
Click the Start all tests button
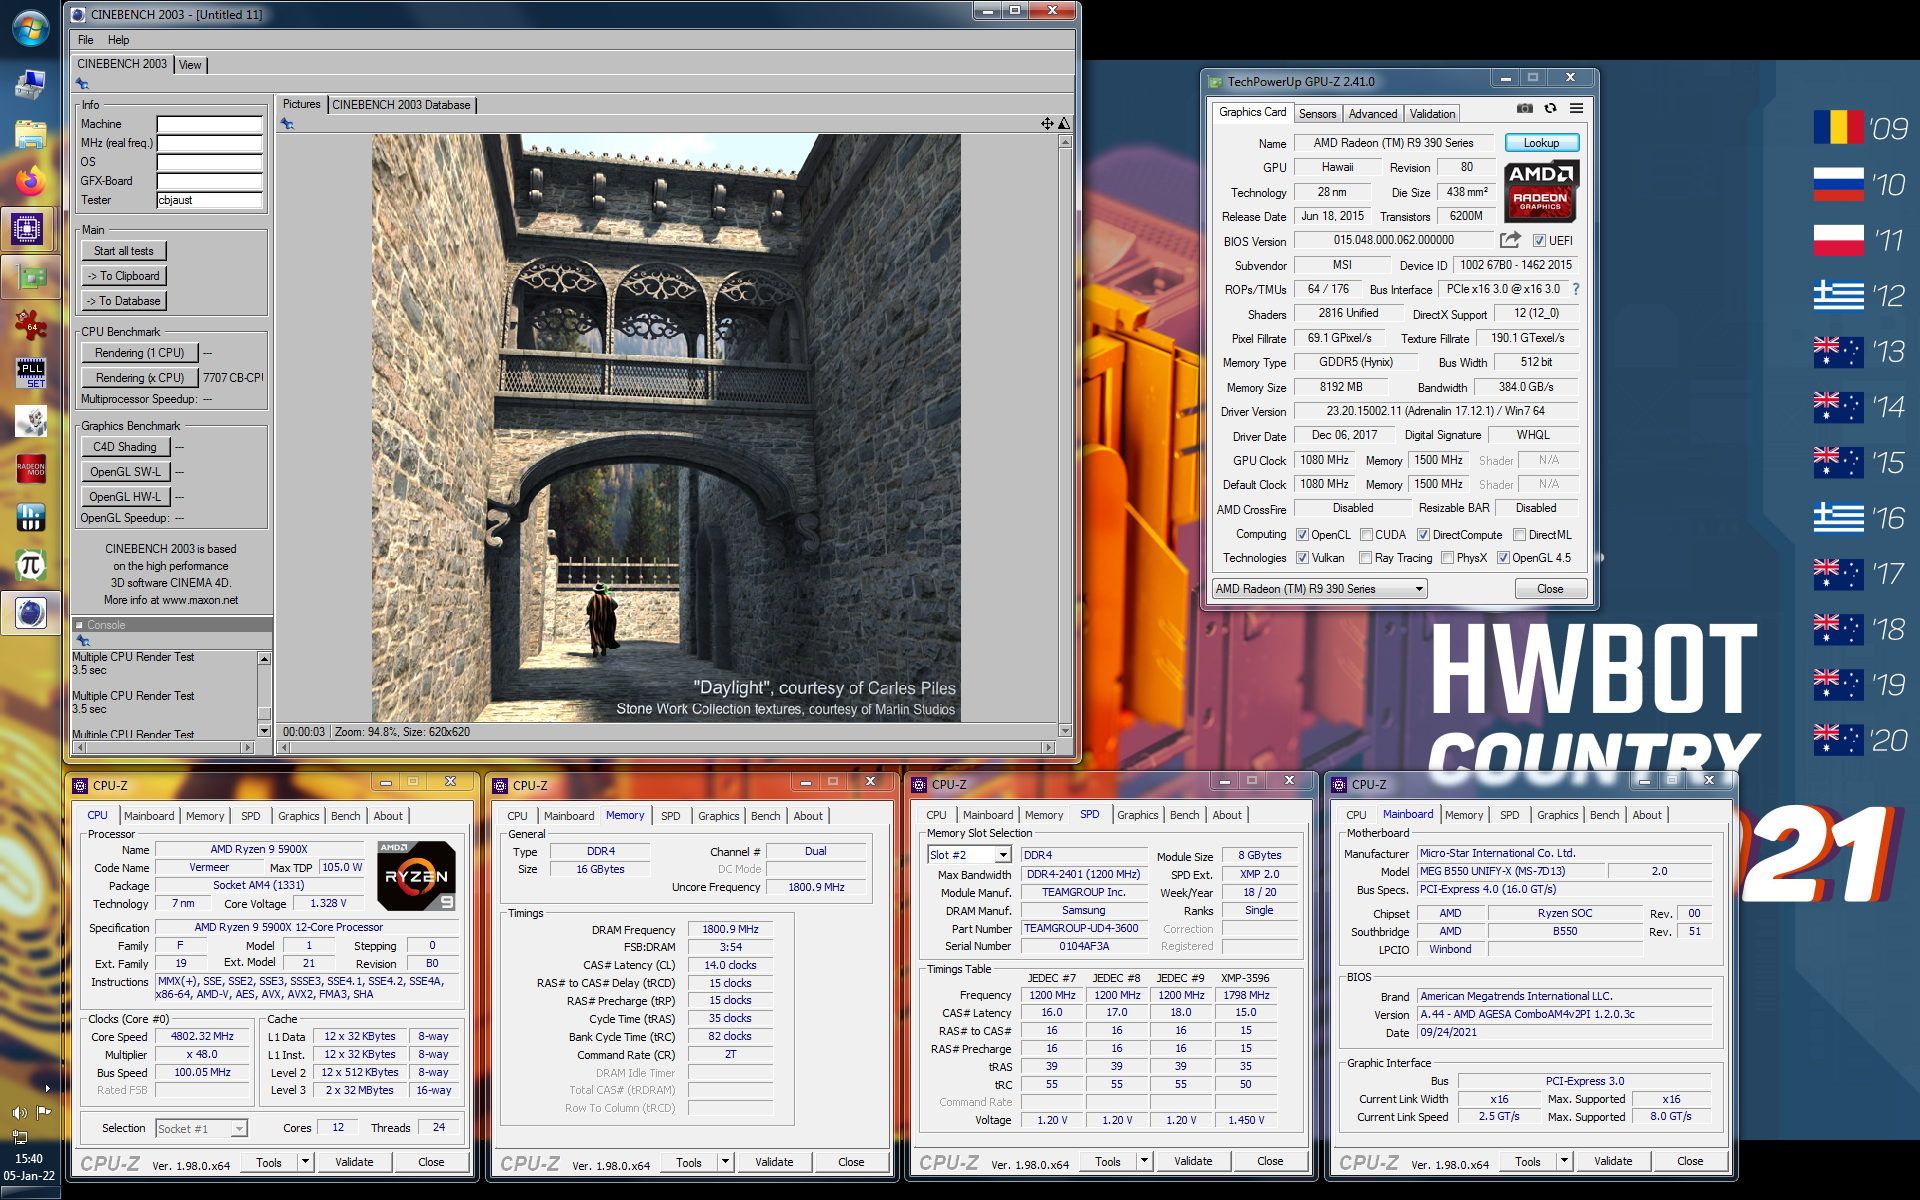click(x=124, y=251)
